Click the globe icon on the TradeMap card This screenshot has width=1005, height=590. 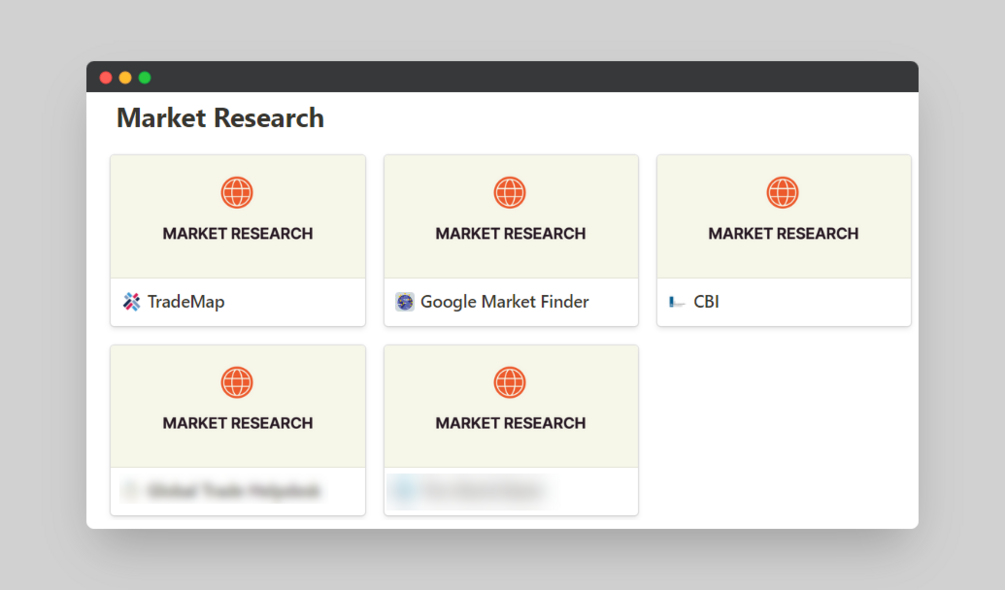click(237, 192)
